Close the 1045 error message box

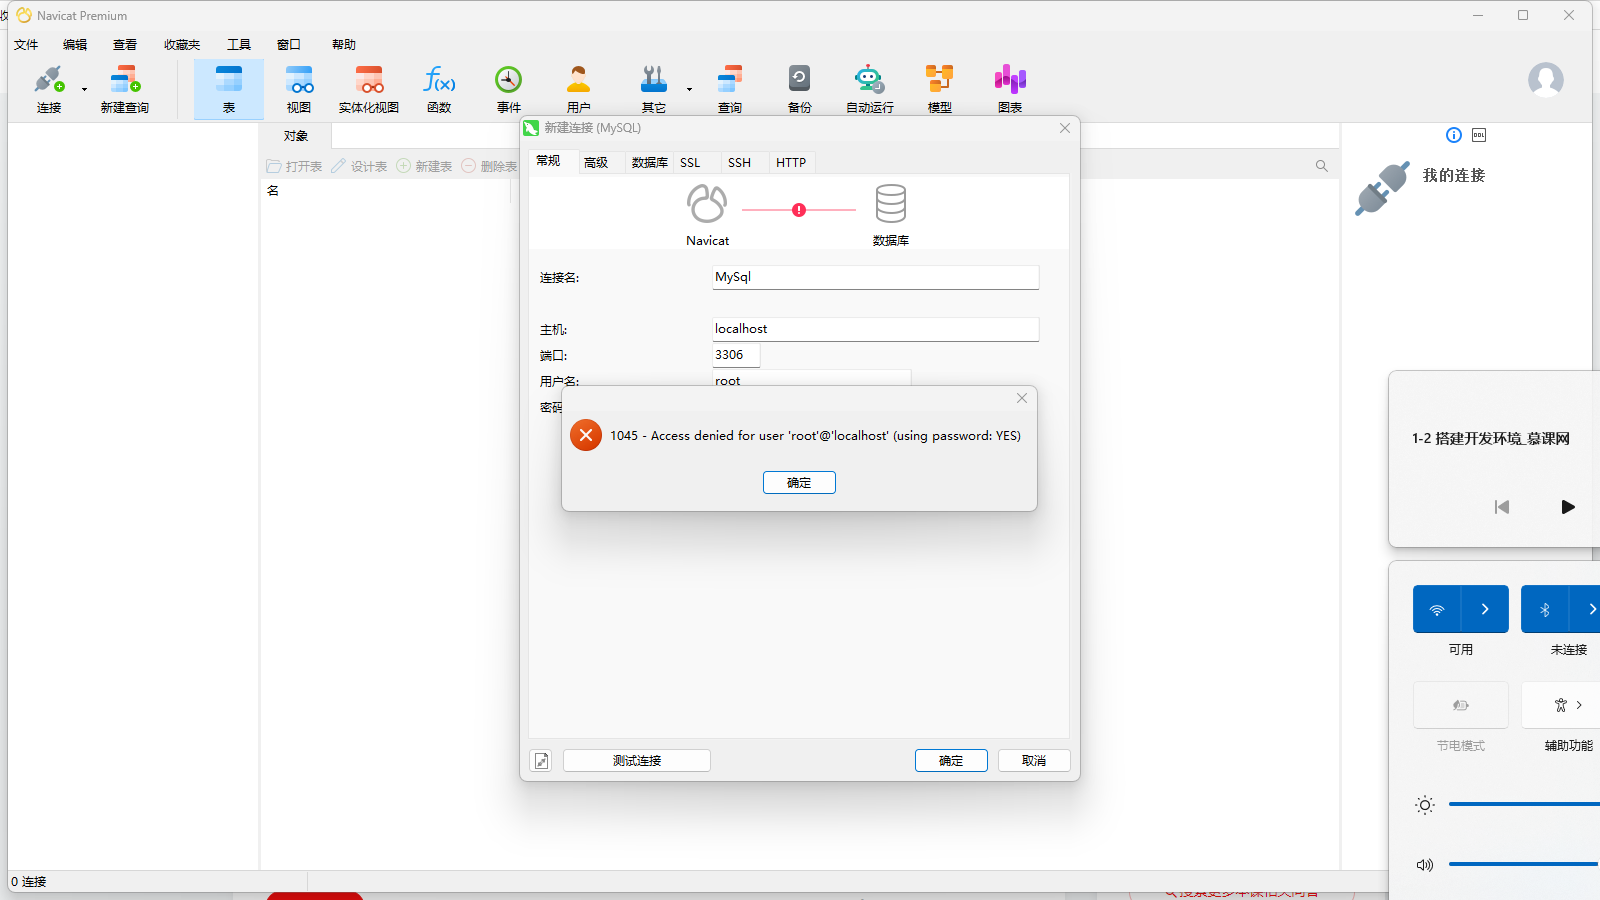(1022, 398)
